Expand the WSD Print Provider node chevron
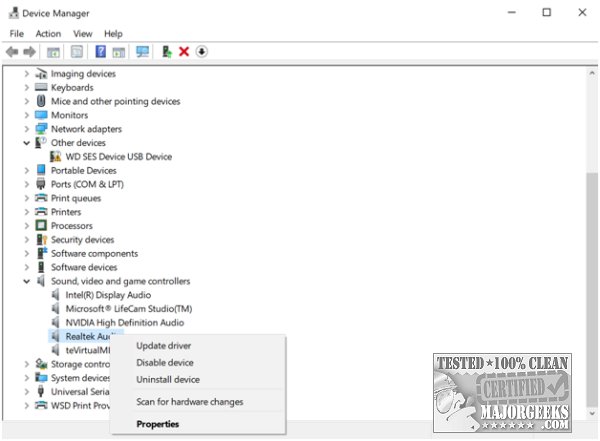 click(x=26, y=405)
